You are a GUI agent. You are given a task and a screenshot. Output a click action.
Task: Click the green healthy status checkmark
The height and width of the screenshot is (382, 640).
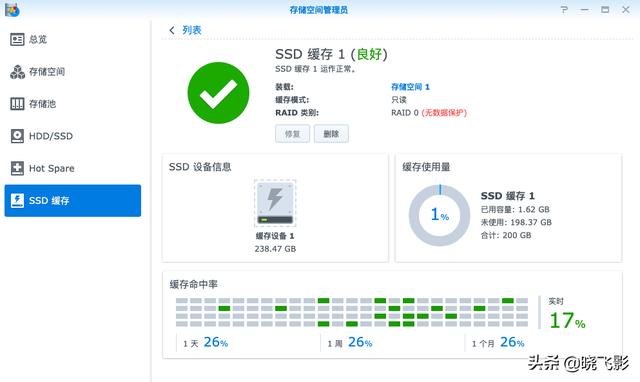tap(218, 93)
